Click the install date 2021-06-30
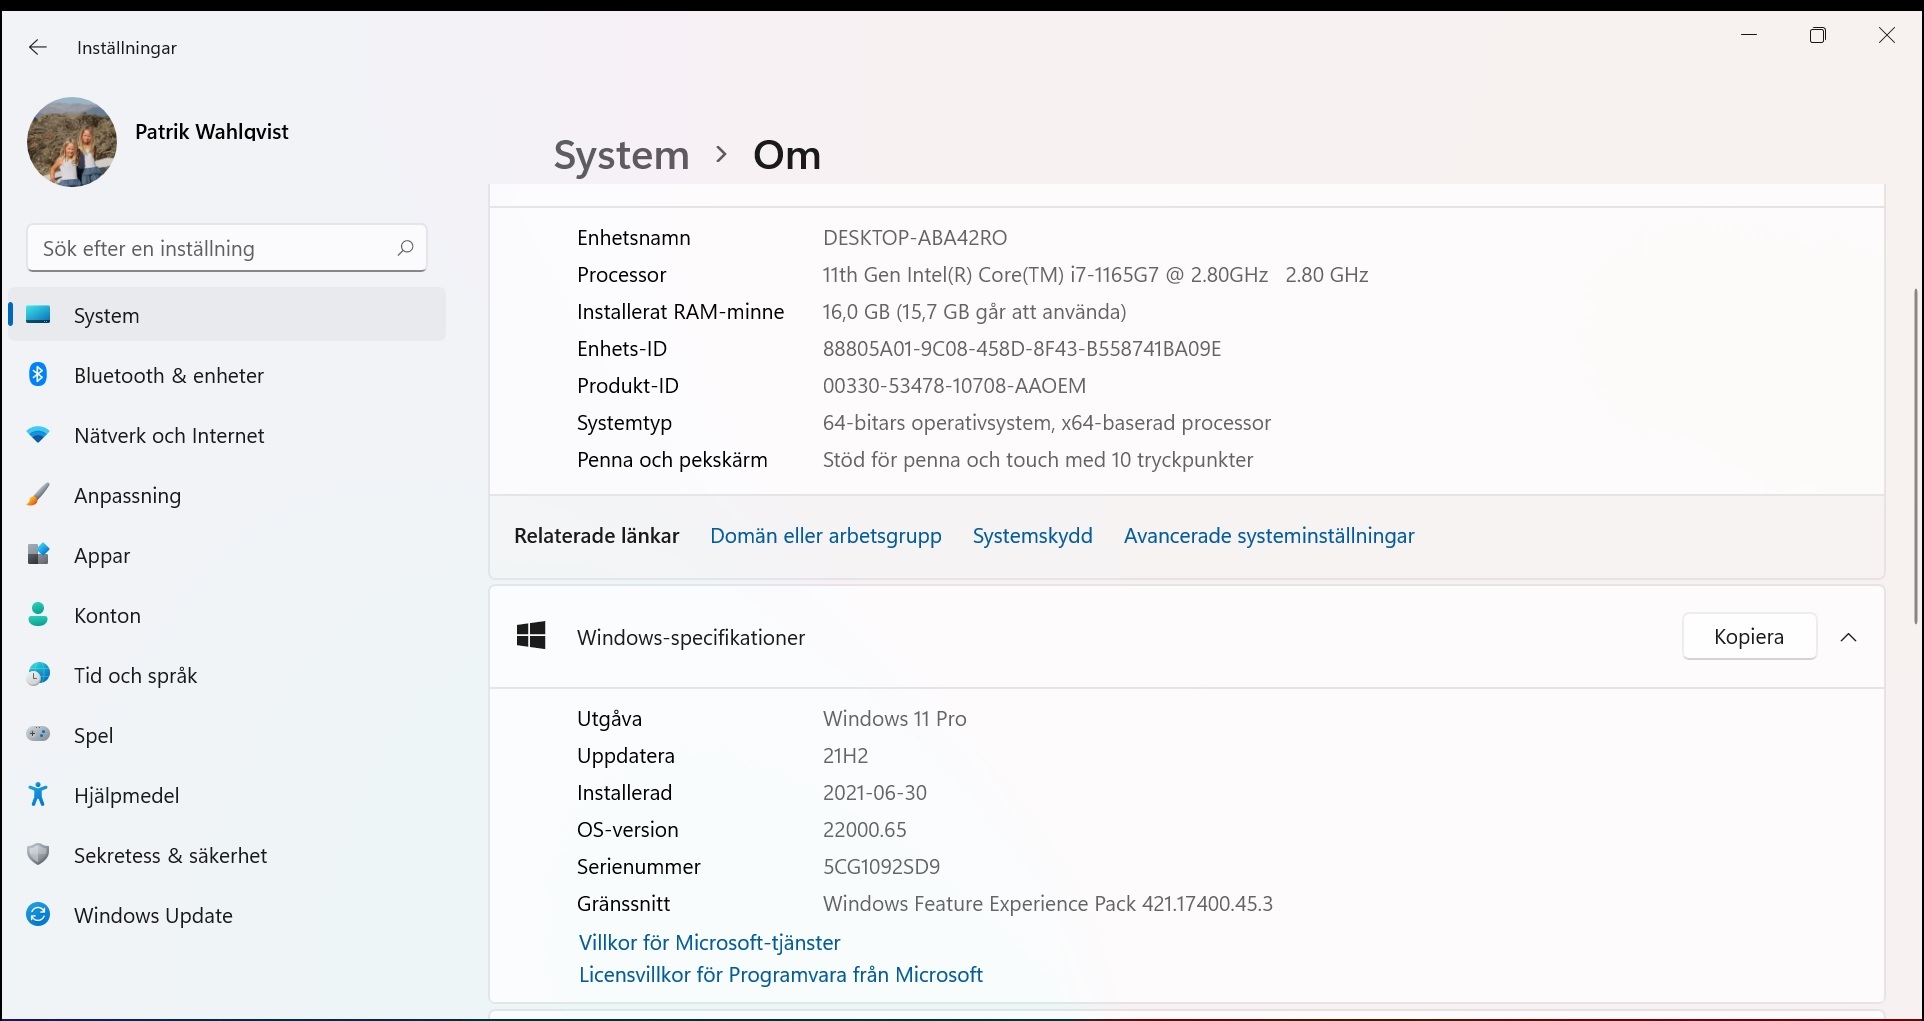1924x1021 pixels. pos(875,793)
